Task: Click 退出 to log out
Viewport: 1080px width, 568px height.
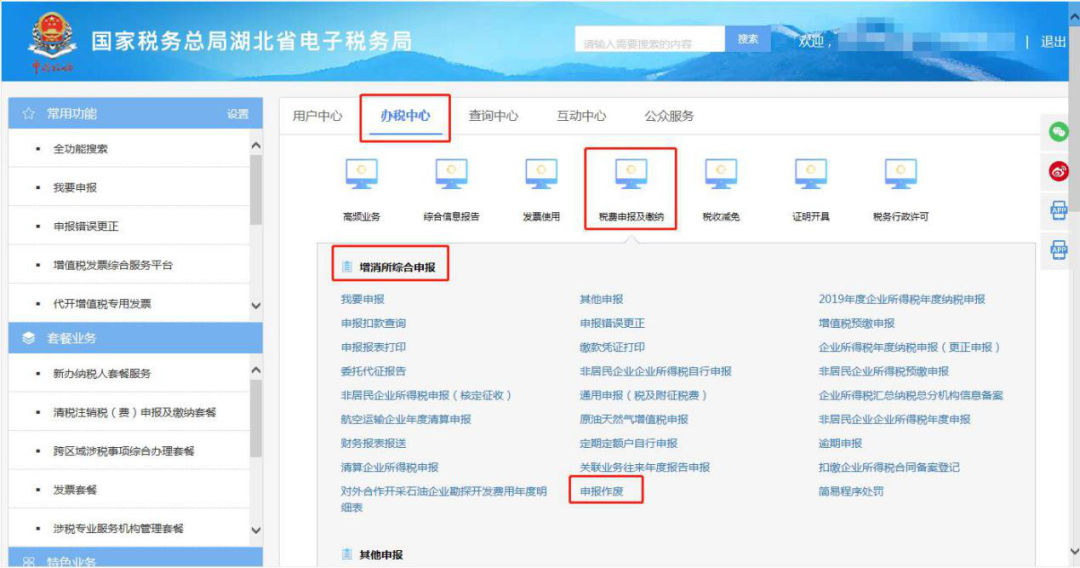Action: click(1053, 42)
